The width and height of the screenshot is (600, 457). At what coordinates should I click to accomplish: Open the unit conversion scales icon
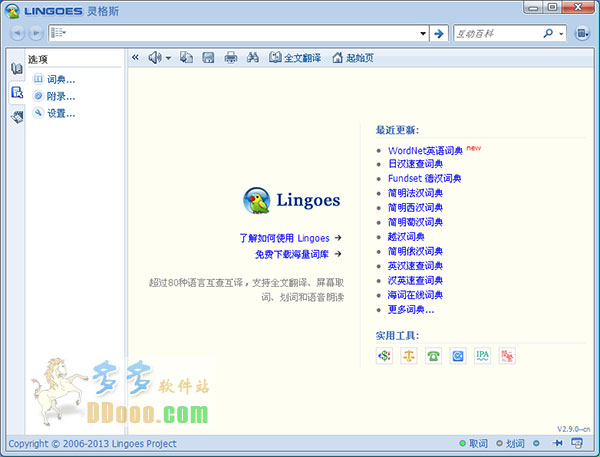(409, 356)
